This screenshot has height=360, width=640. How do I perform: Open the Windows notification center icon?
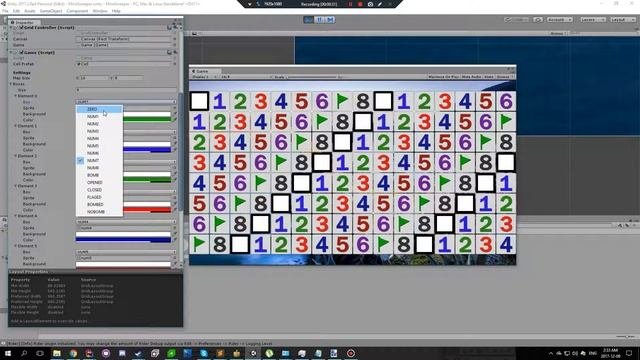[629, 353]
